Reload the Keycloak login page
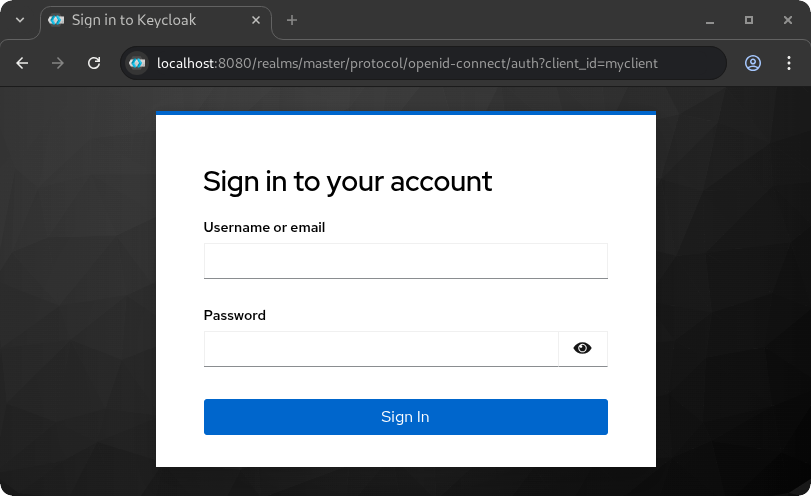 point(94,63)
